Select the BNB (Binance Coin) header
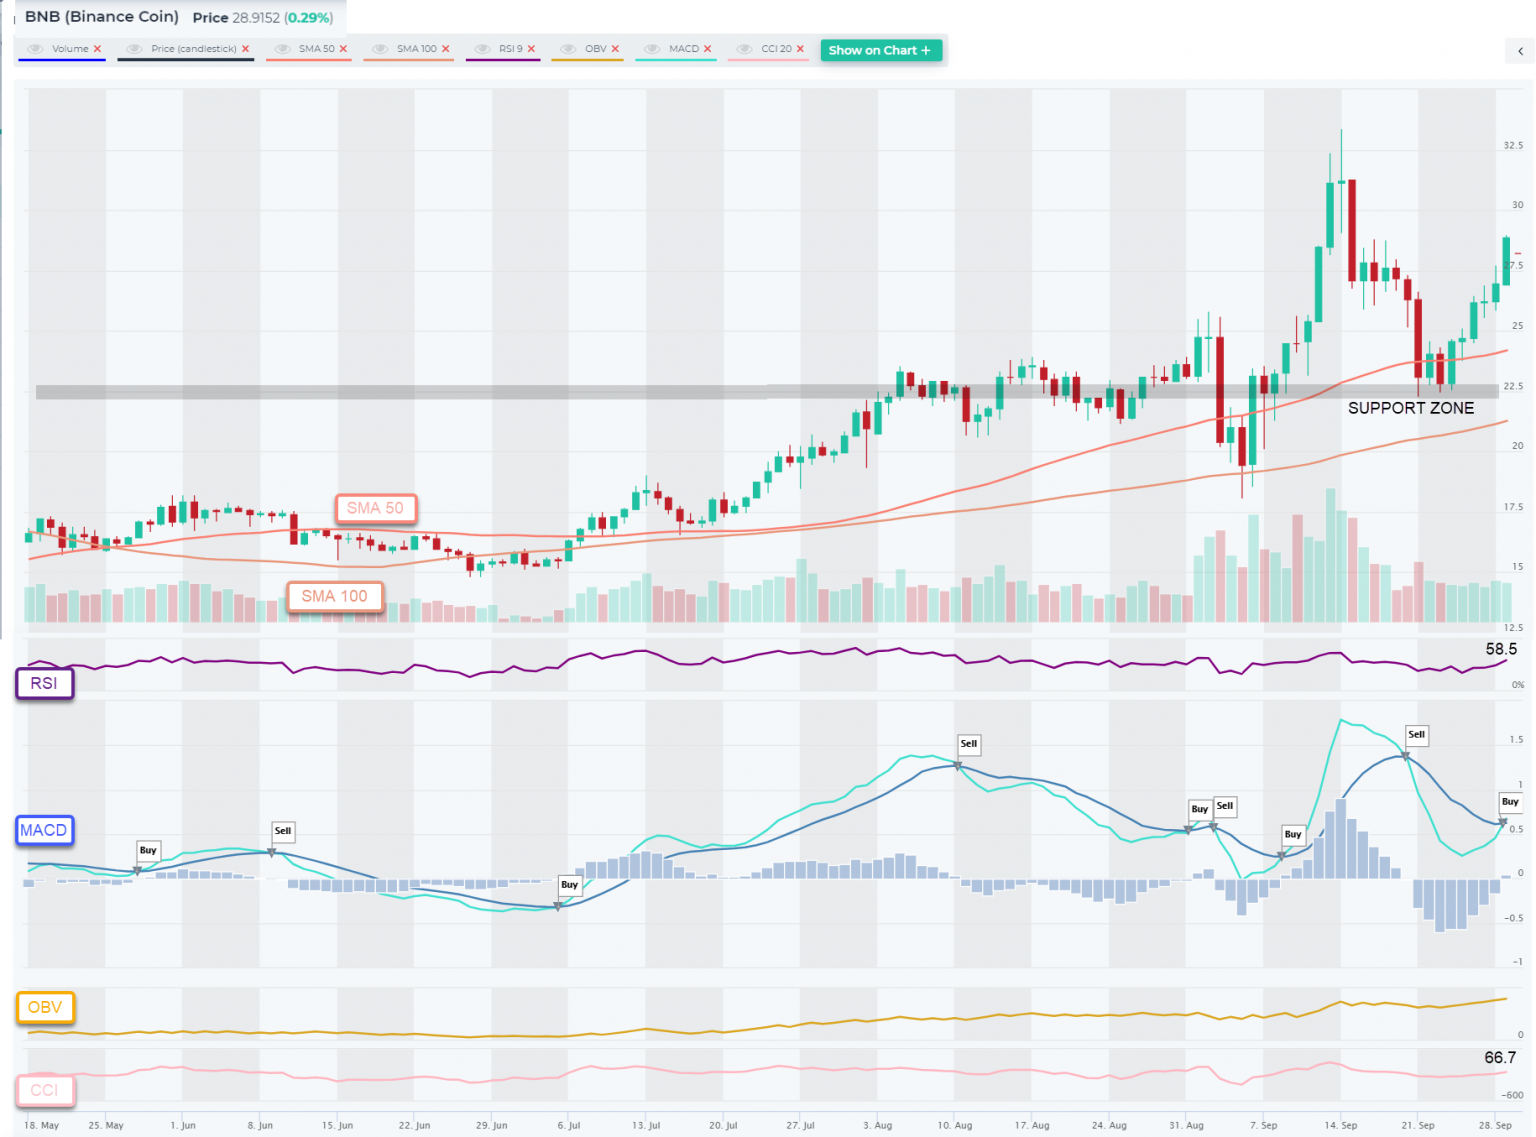Viewport: 1536px width, 1137px height. pos(101,16)
